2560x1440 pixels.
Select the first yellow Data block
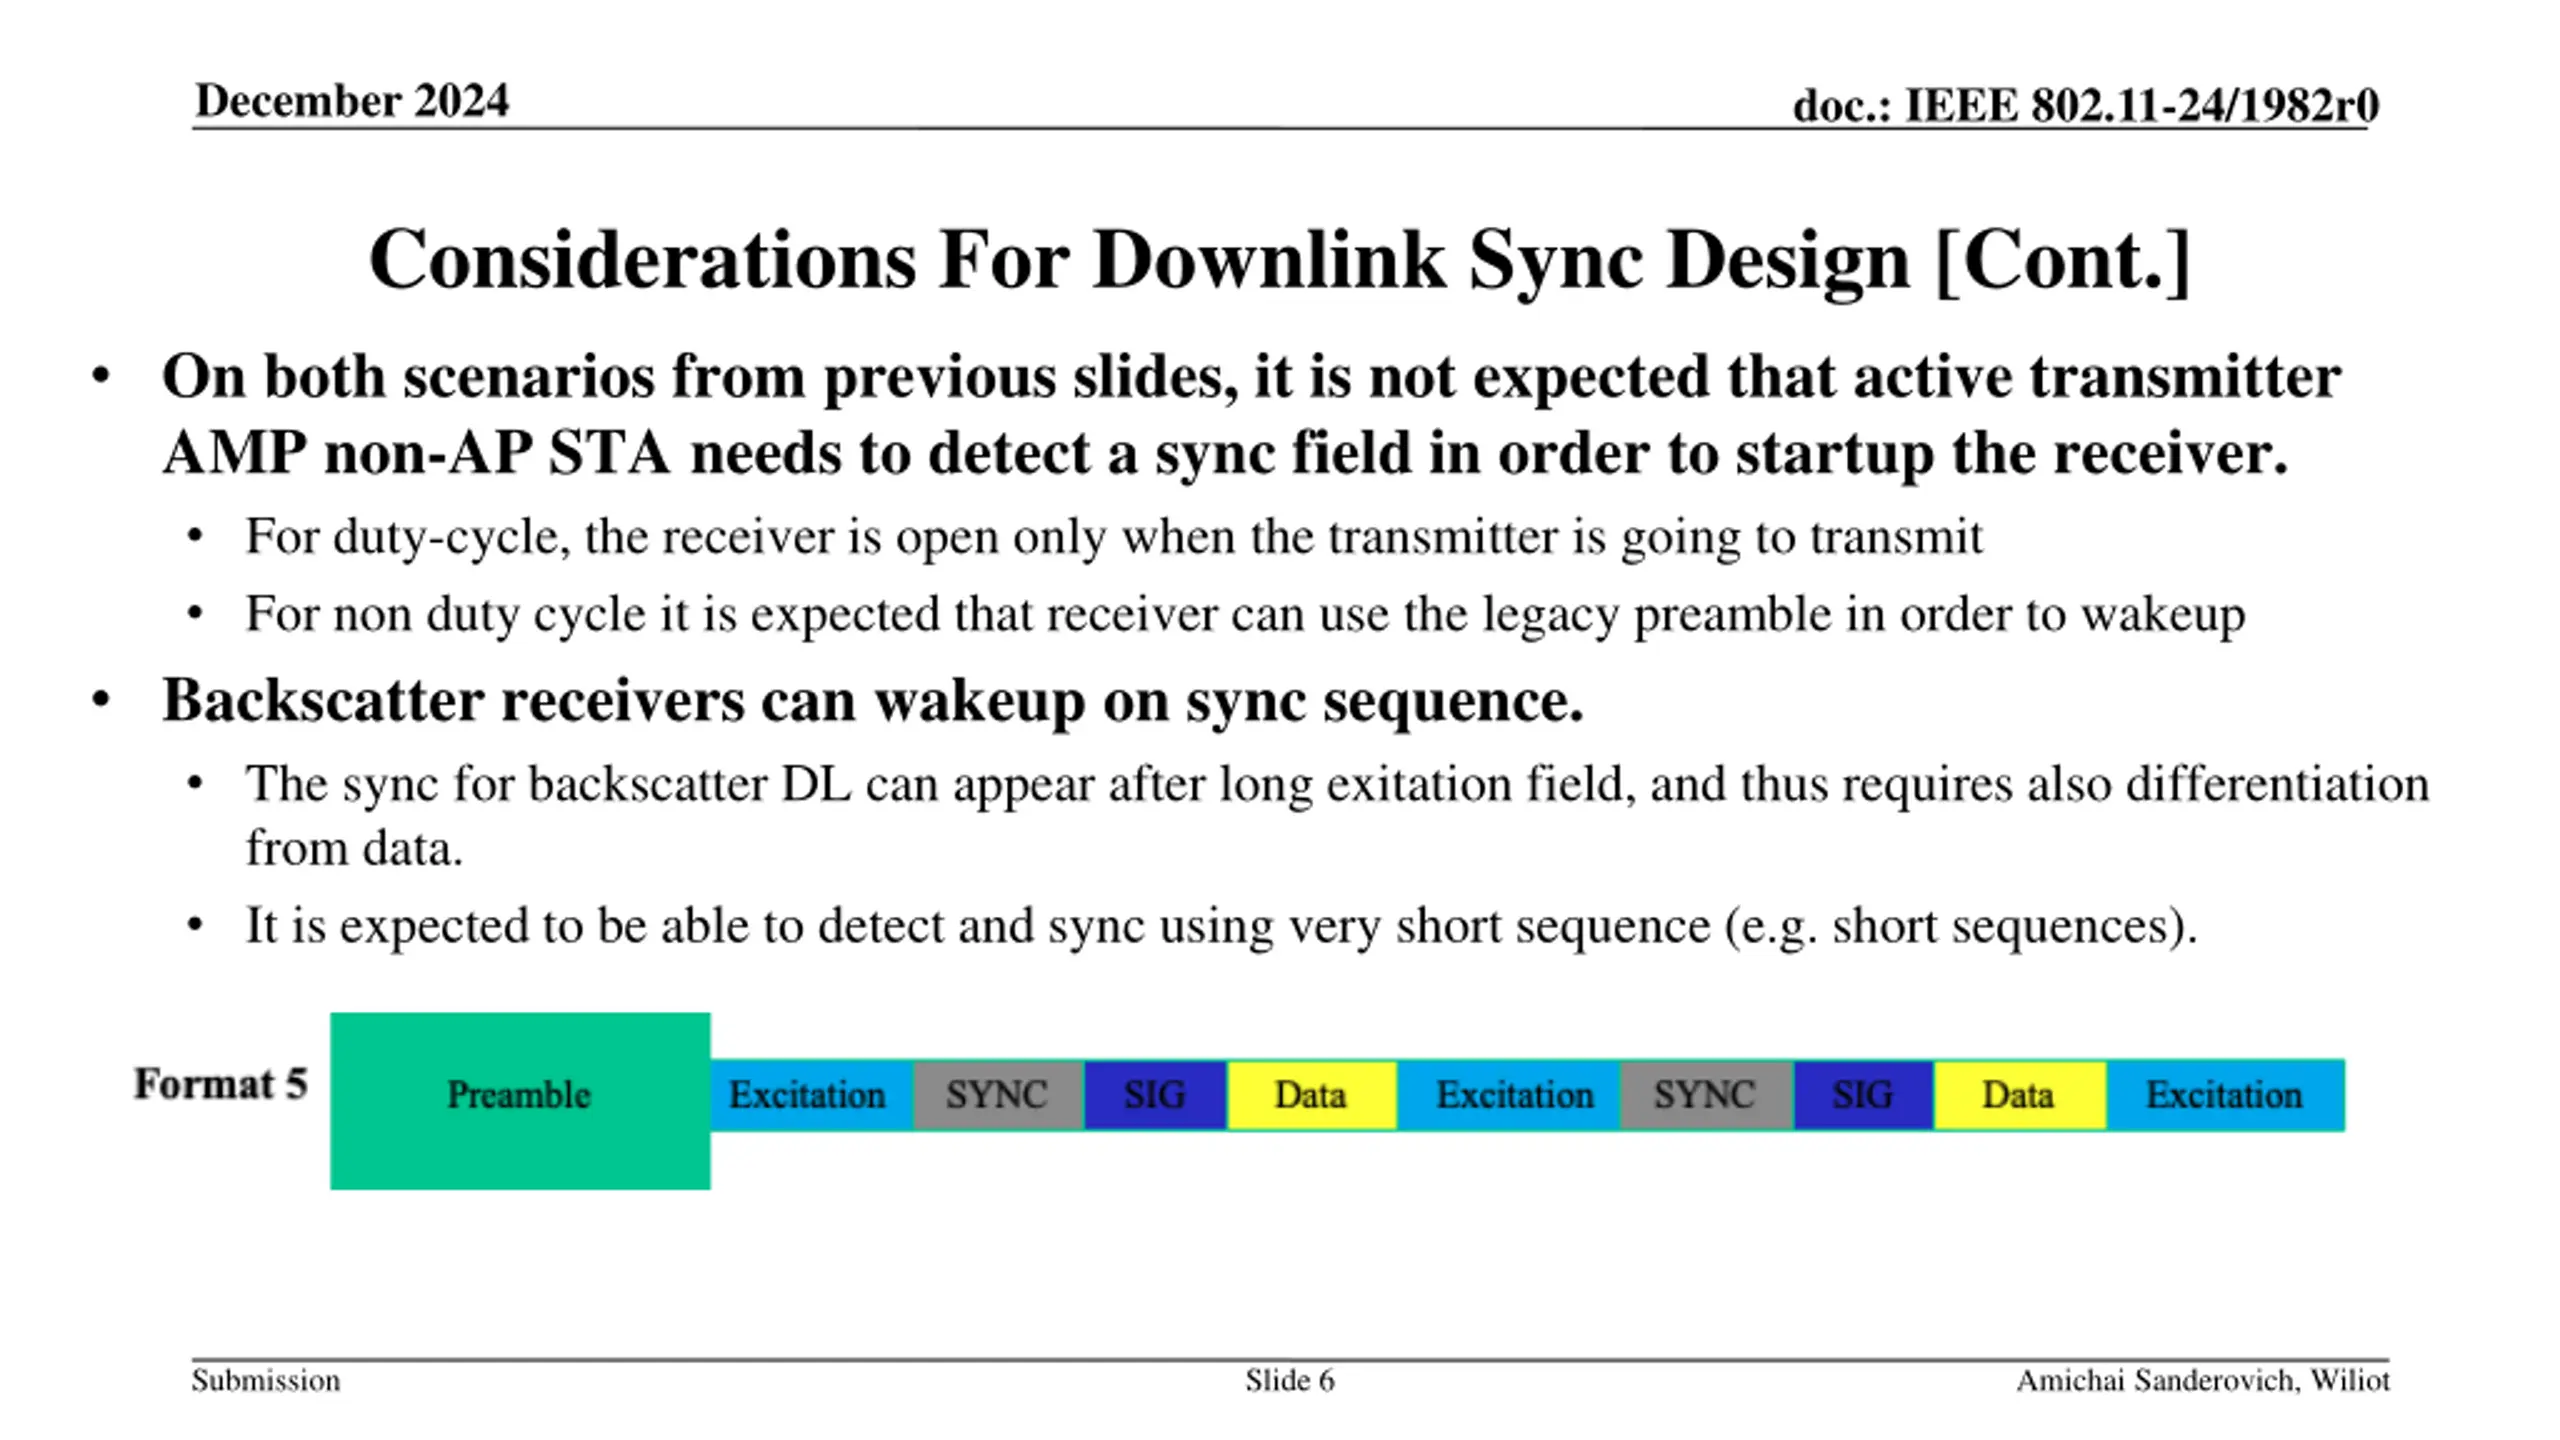[1311, 1095]
